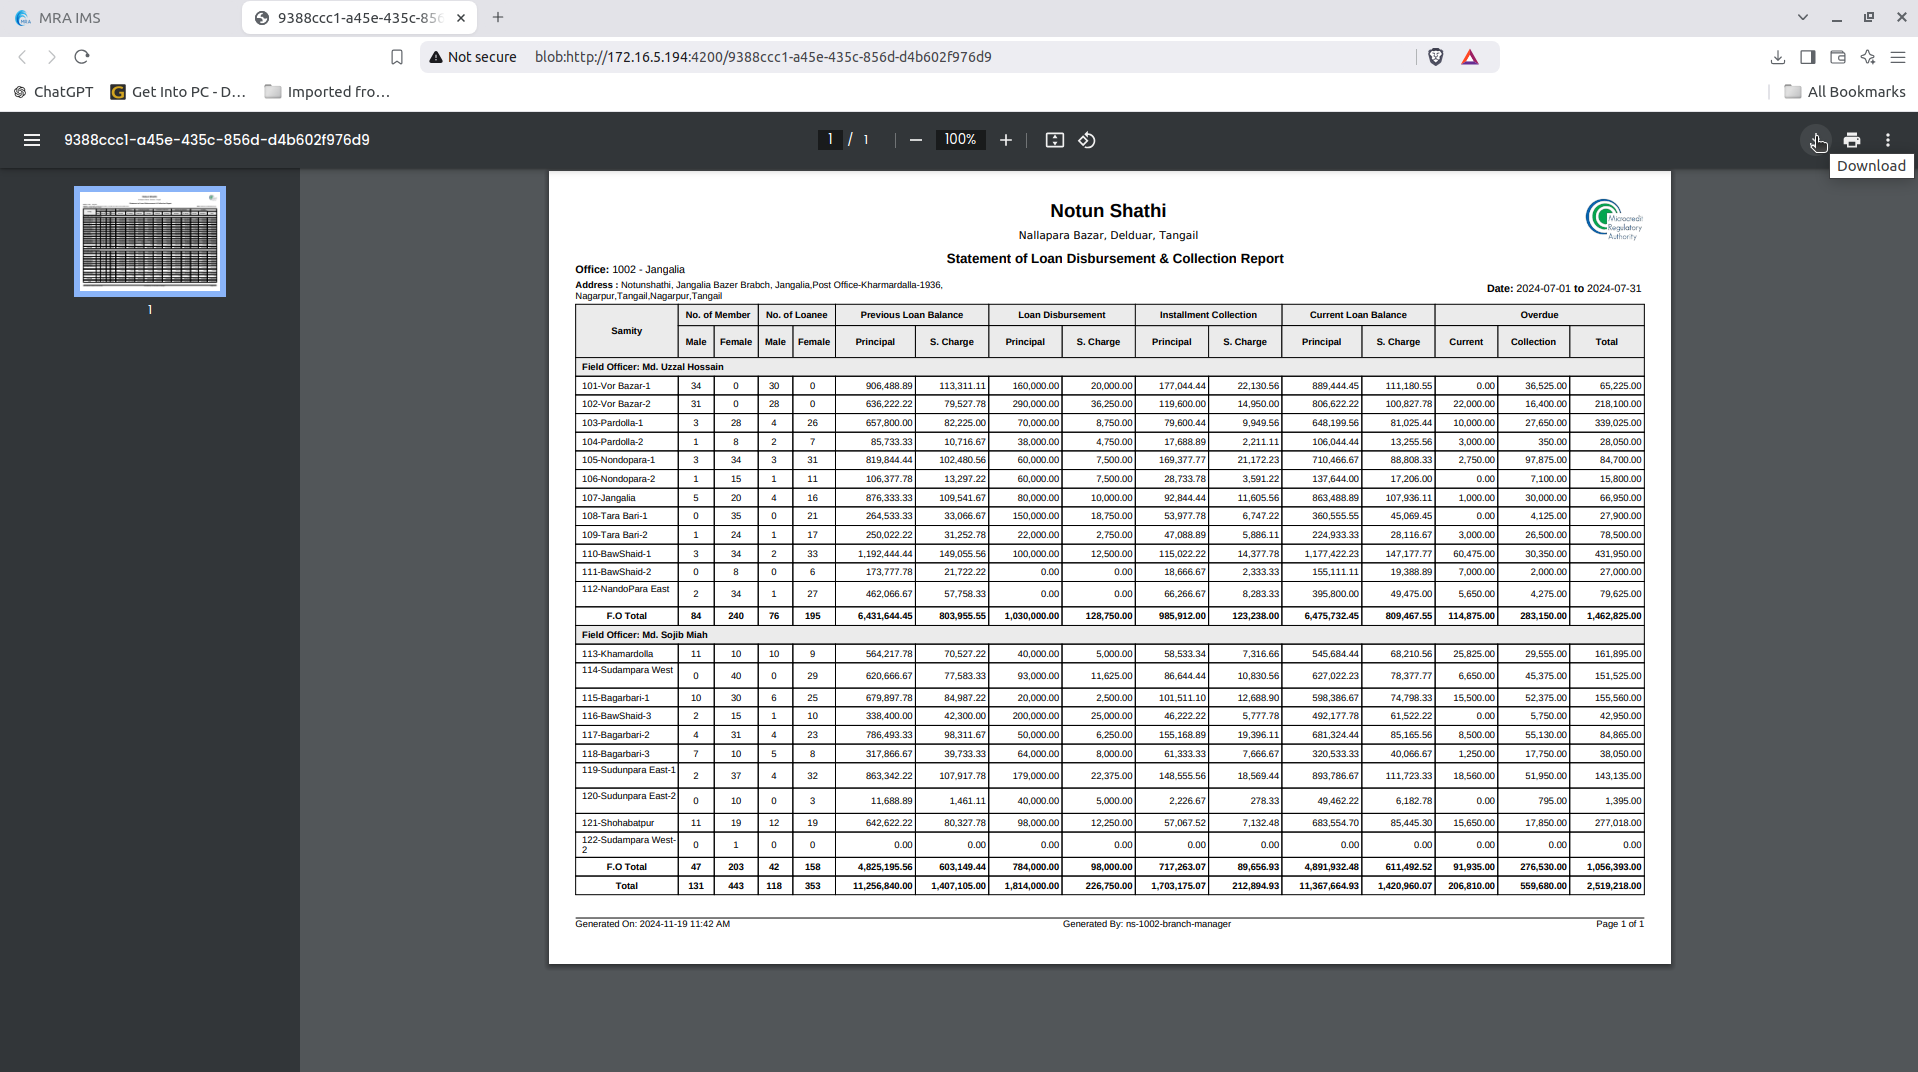The width and height of the screenshot is (1918, 1072).
Task: Edit the current page number field
Action: click(829, 140)
